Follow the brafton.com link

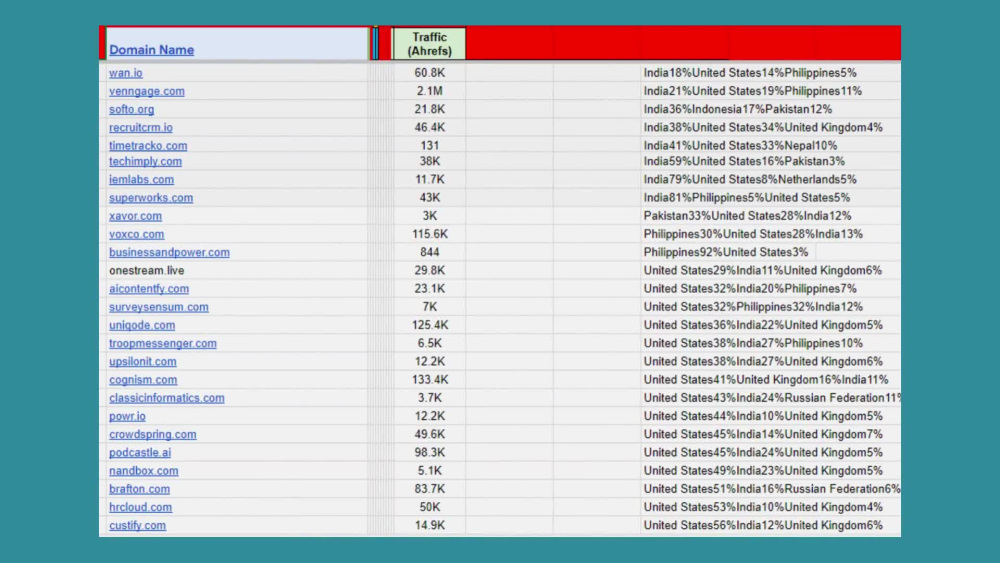[139, 489]
